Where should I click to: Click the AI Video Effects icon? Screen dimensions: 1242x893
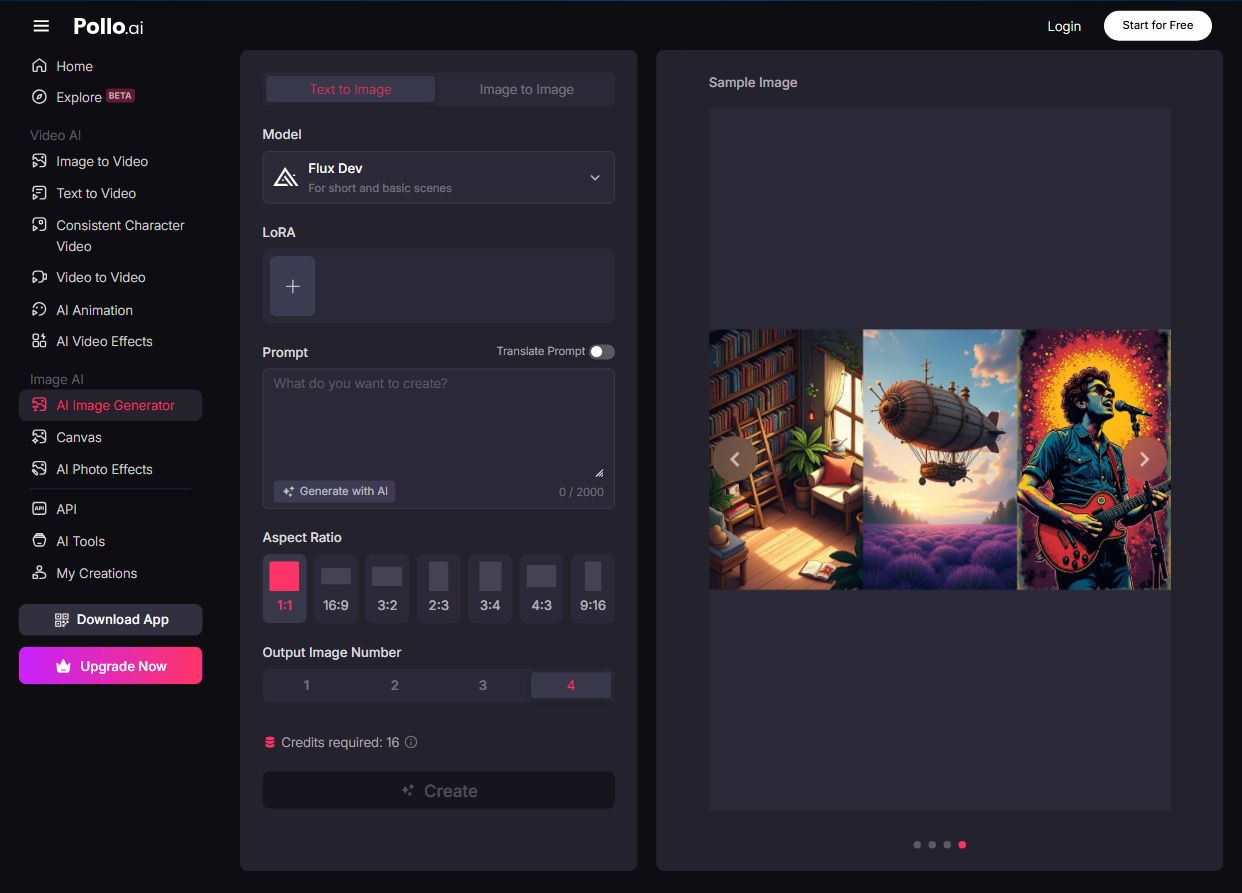[39, 341]
